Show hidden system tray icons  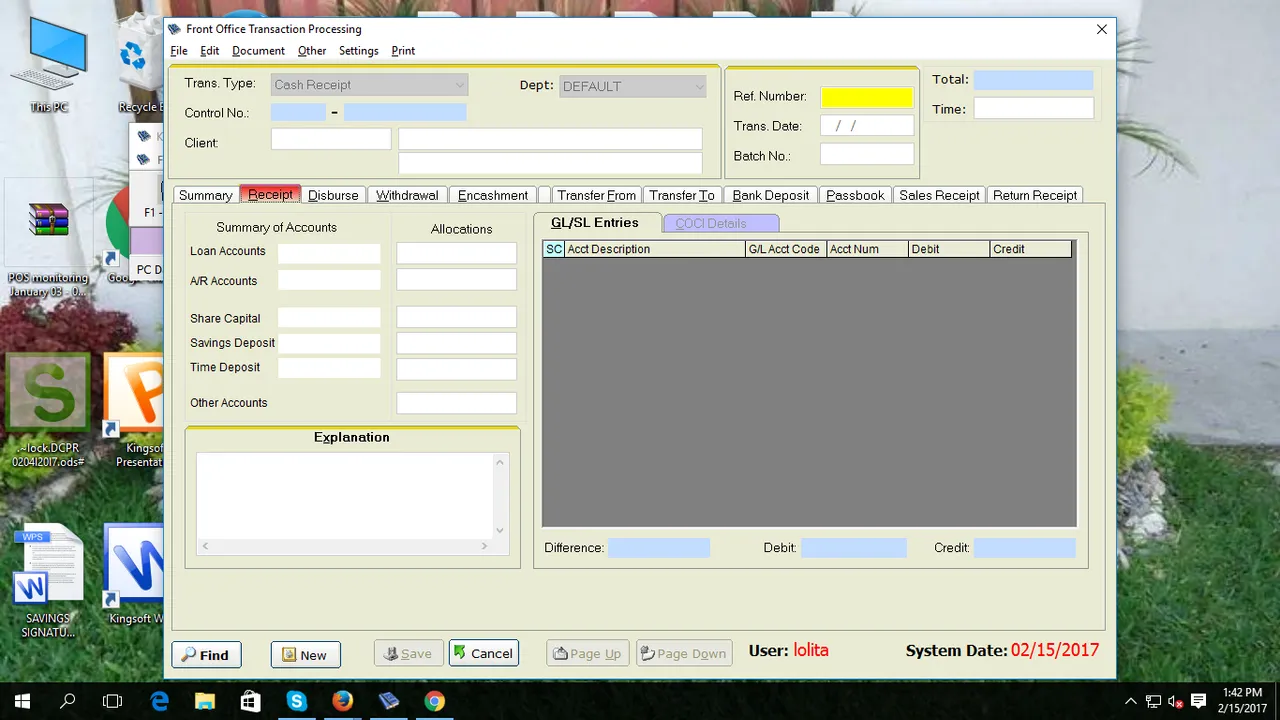[x=1131, y=701]
